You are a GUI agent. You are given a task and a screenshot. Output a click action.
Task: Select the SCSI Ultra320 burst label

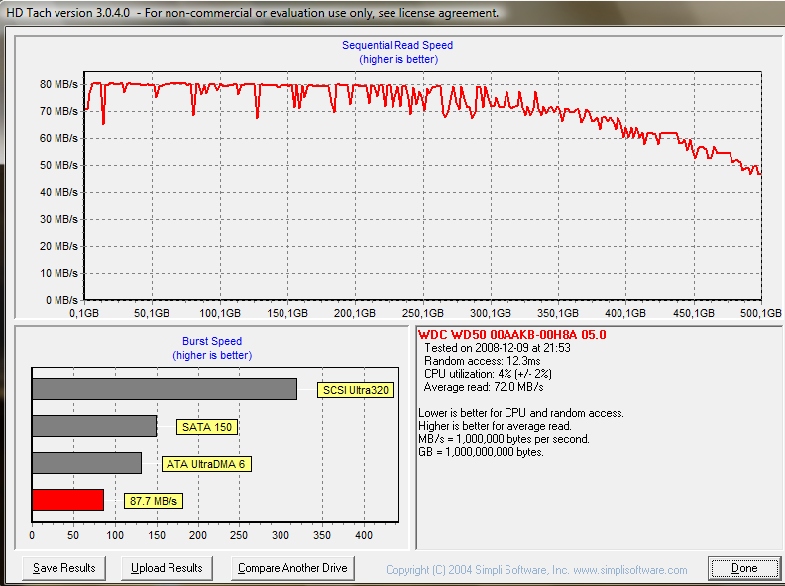coord(355,390)
